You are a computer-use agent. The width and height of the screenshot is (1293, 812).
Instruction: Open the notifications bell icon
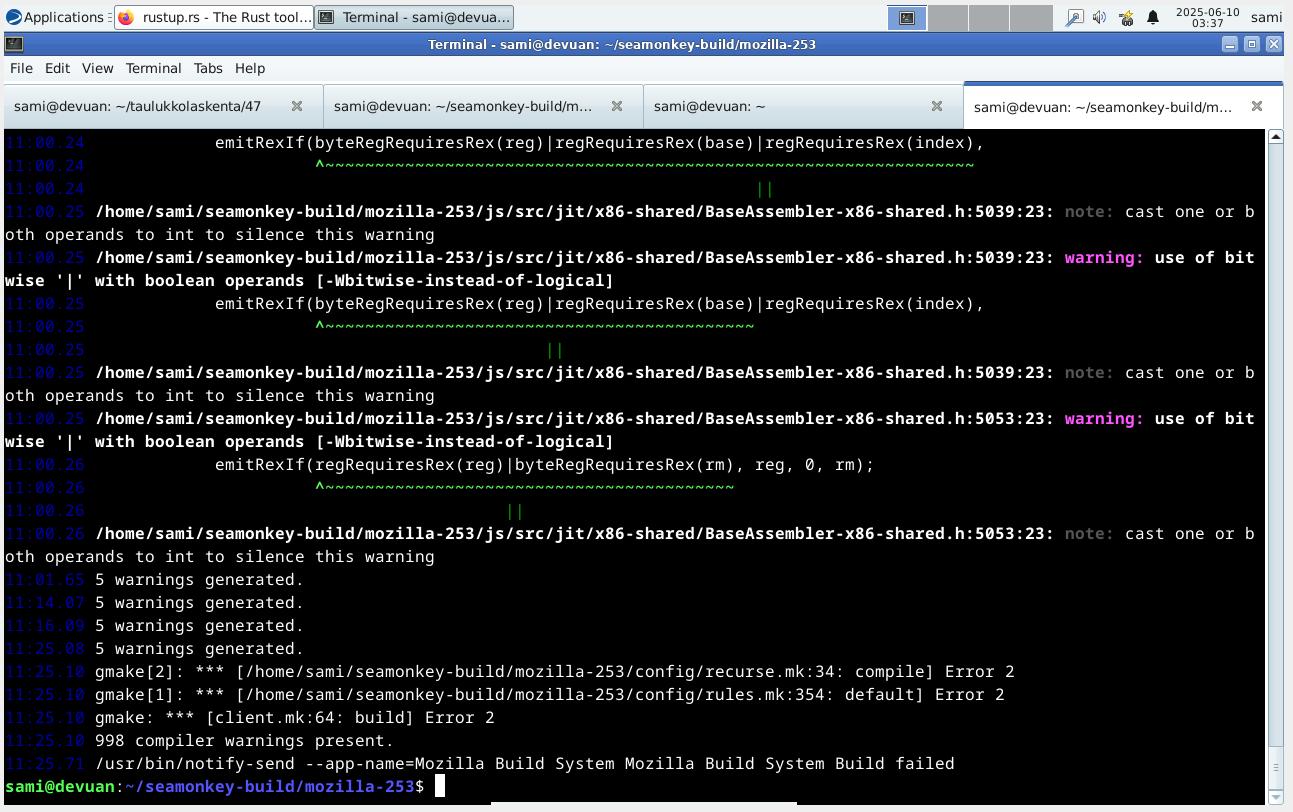click(x=1152, y=17)
